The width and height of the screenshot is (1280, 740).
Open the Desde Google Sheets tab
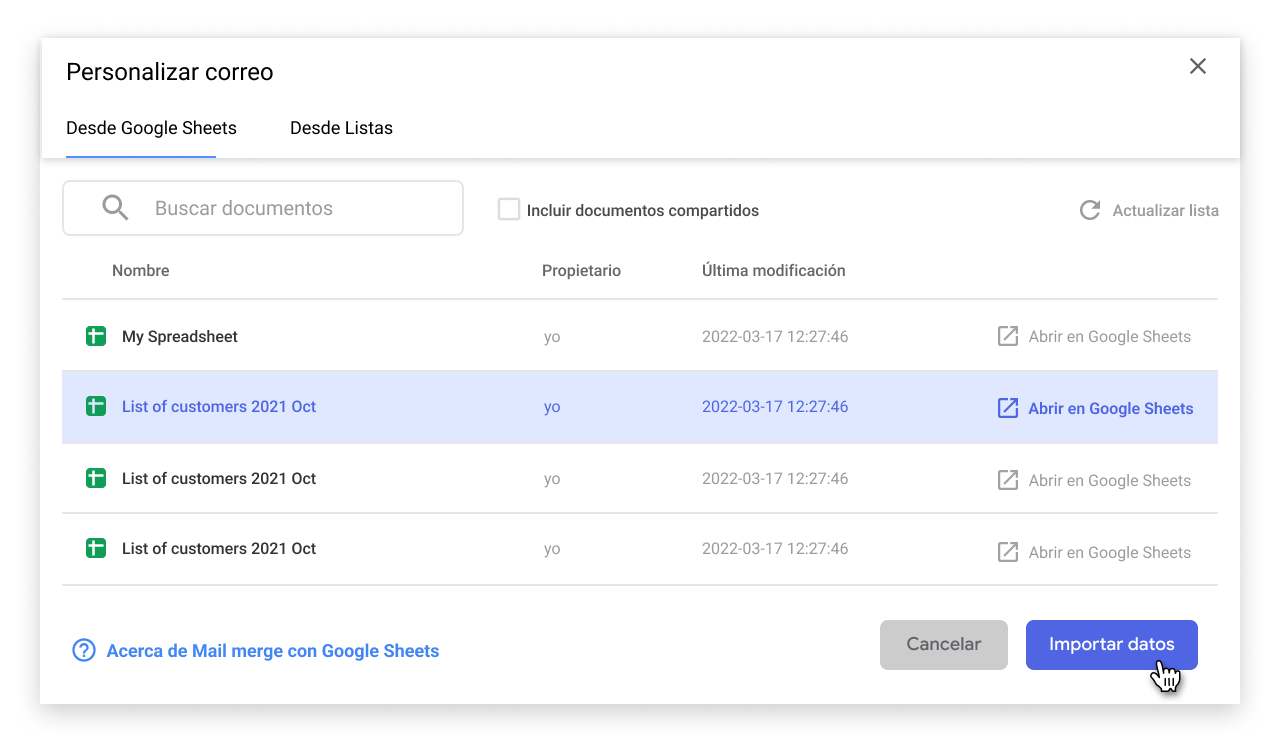pyautogui.click(x=150, y=128)
